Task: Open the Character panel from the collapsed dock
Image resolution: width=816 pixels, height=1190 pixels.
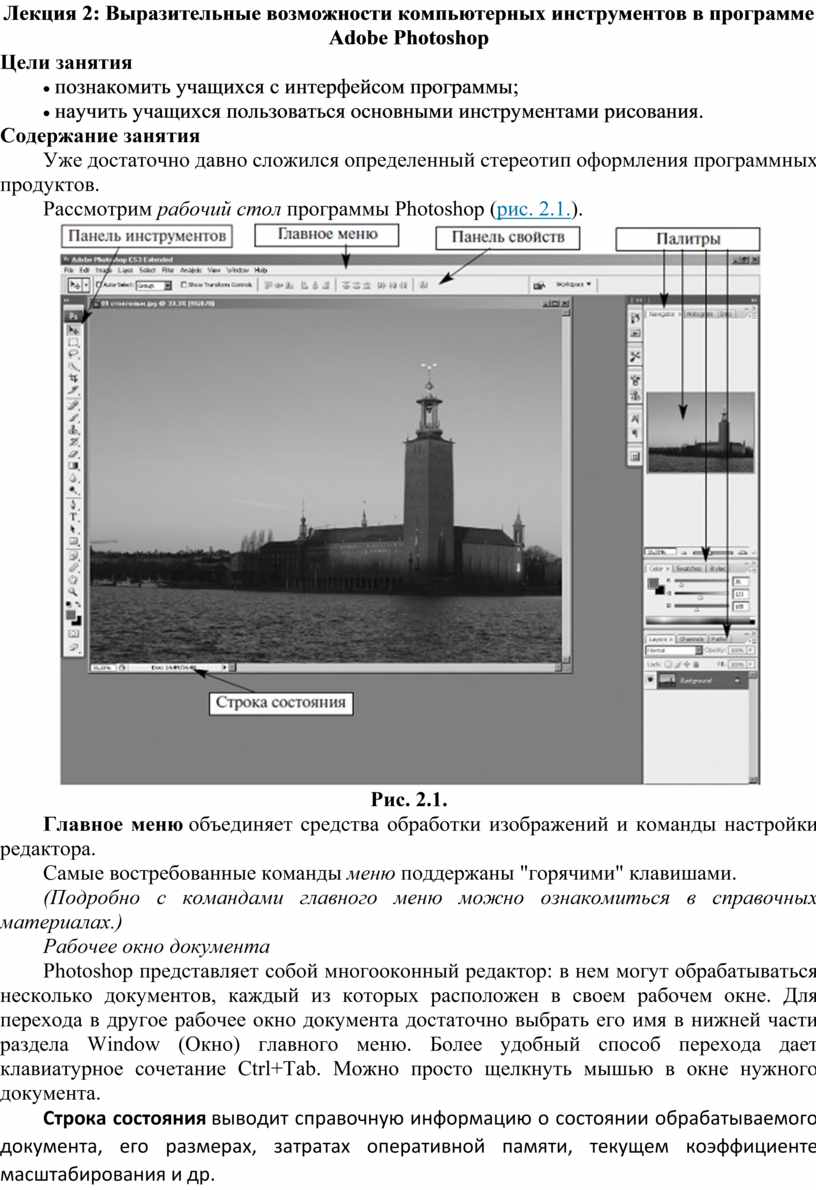Action: coord(635,419)
